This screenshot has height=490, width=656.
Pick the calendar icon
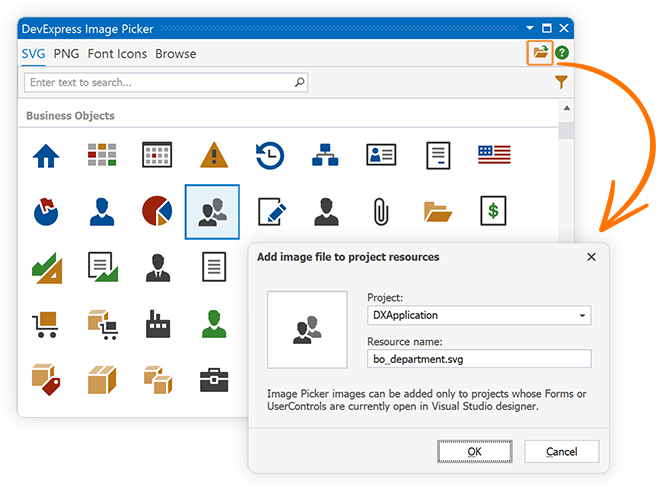pos(157,155)
